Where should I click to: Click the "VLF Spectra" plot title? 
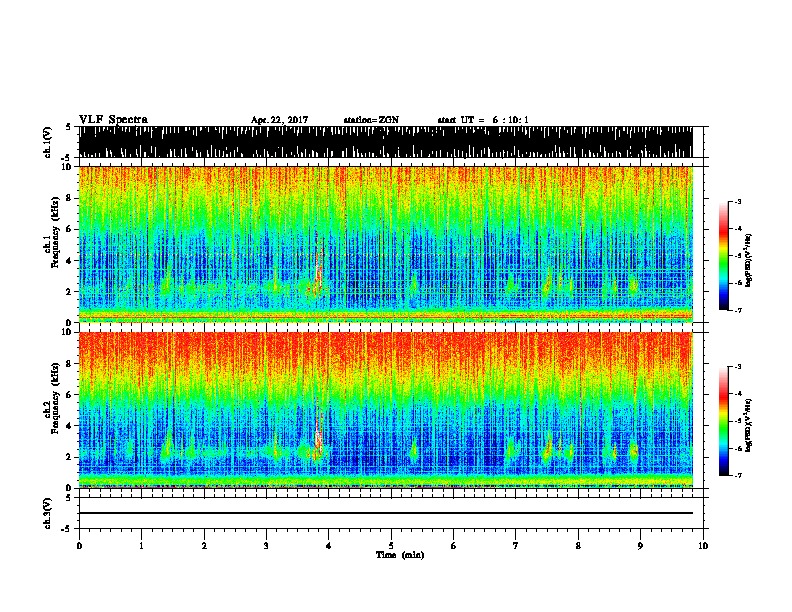pos(113,120)
